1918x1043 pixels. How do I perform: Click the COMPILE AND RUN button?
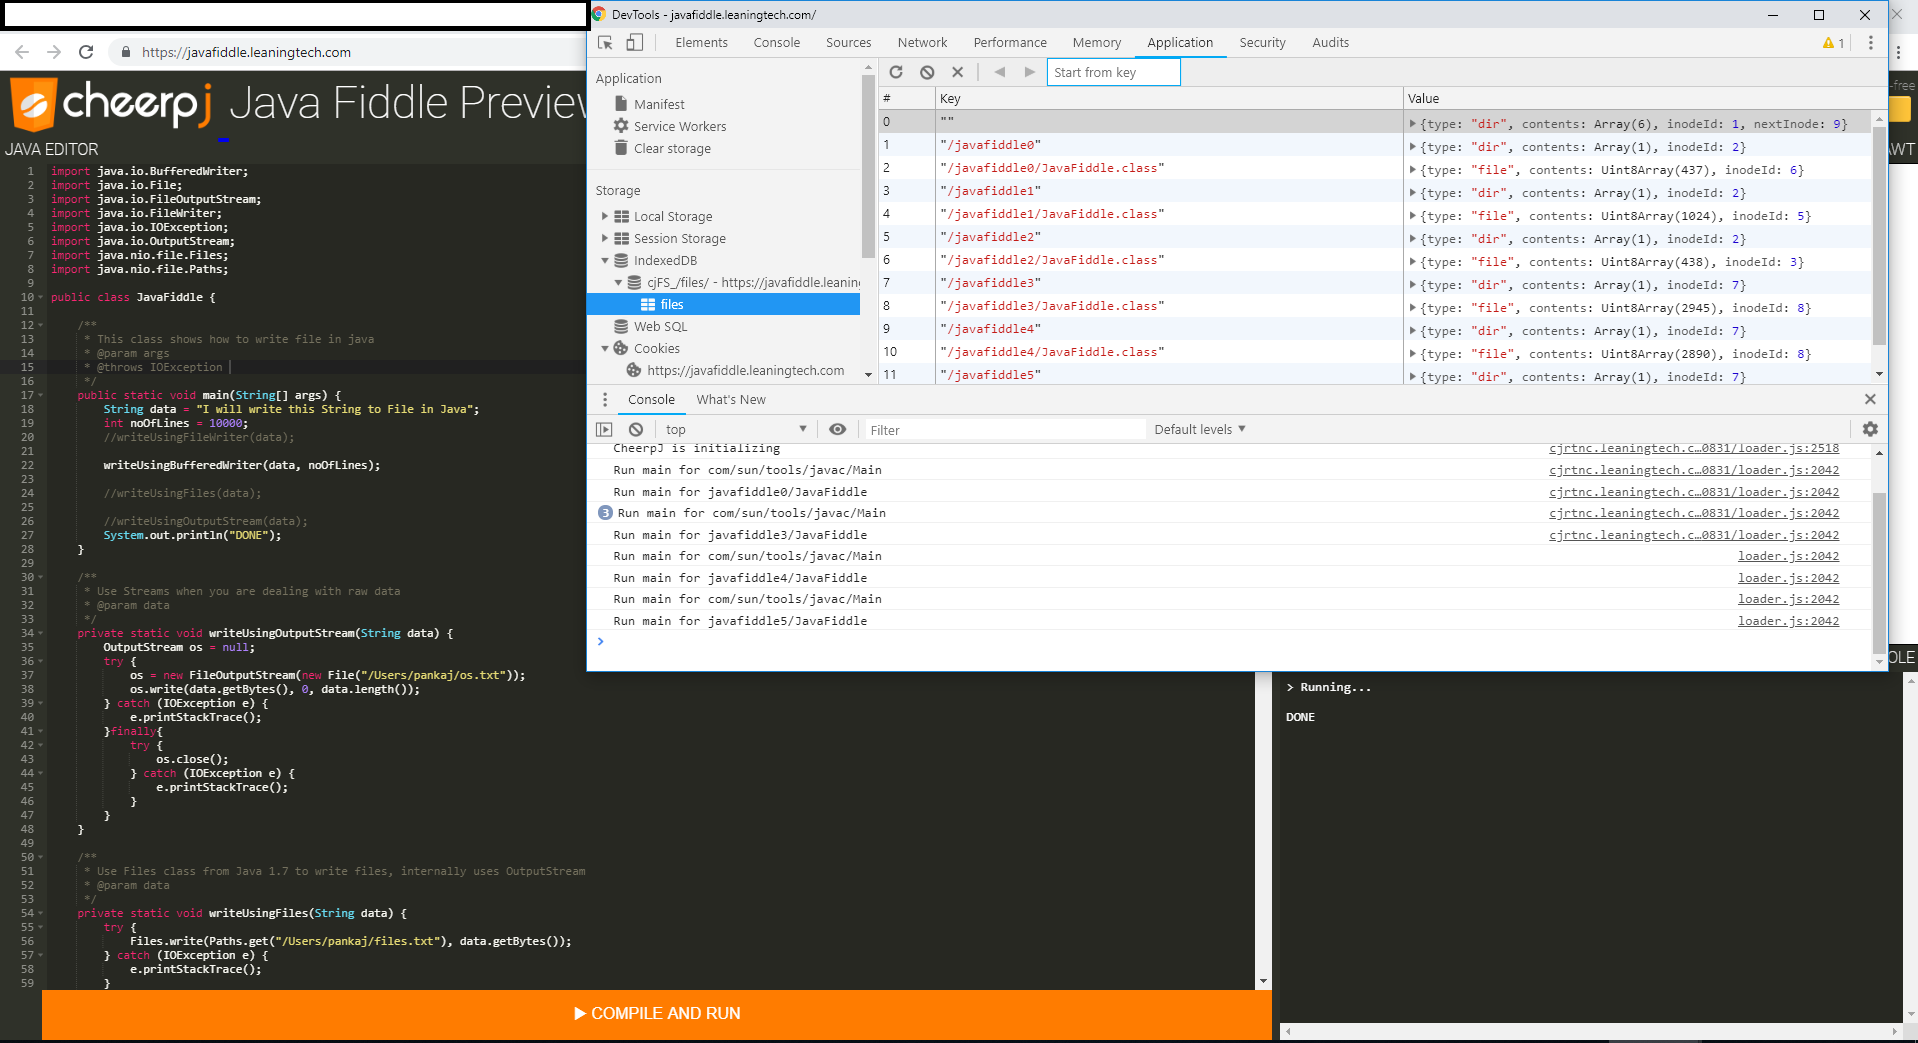pos(657,1013)
